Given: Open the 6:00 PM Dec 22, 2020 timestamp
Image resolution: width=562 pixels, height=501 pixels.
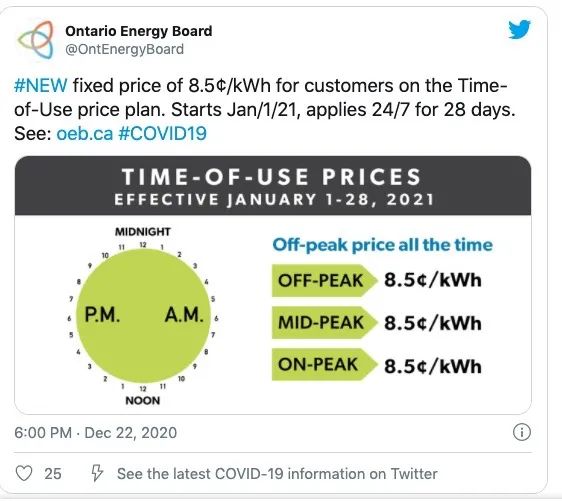Looking at the screenshot, I should point(96,433).
